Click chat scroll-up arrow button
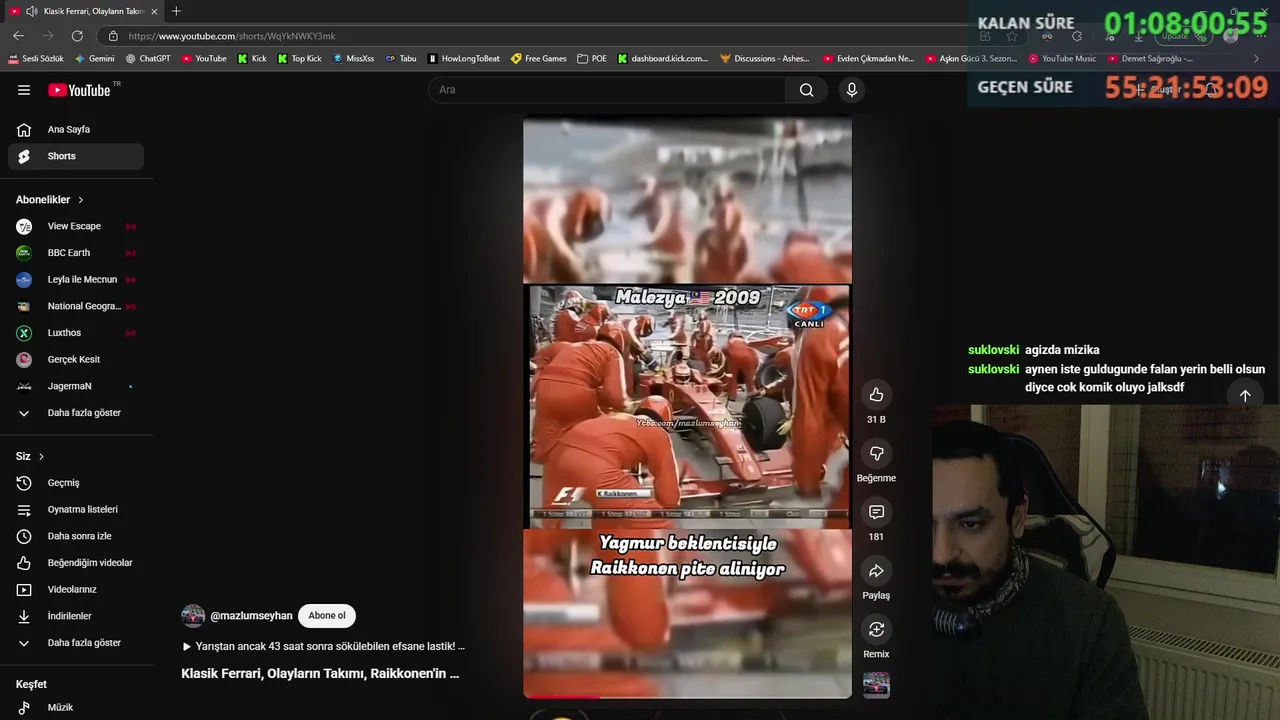1280x720 pixels. pyautogui.click(x=1245, y=396)
